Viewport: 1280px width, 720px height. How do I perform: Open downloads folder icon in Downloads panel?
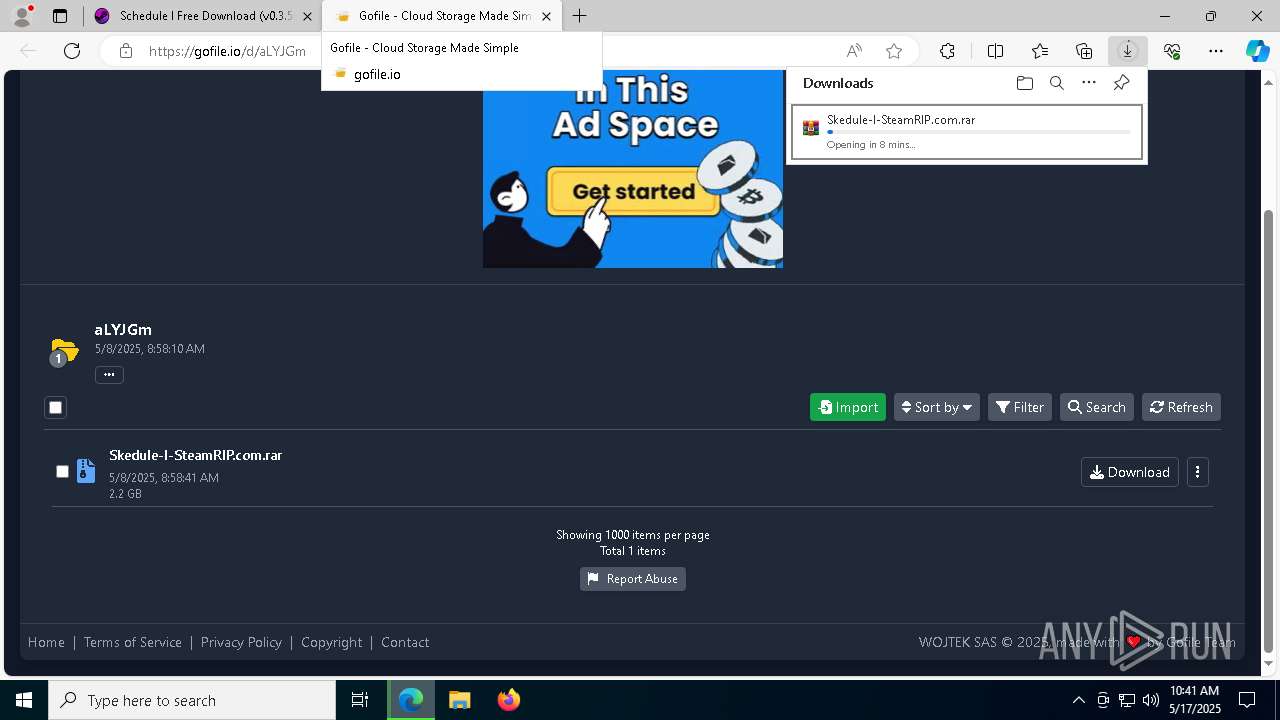[x=1024, y=83]
